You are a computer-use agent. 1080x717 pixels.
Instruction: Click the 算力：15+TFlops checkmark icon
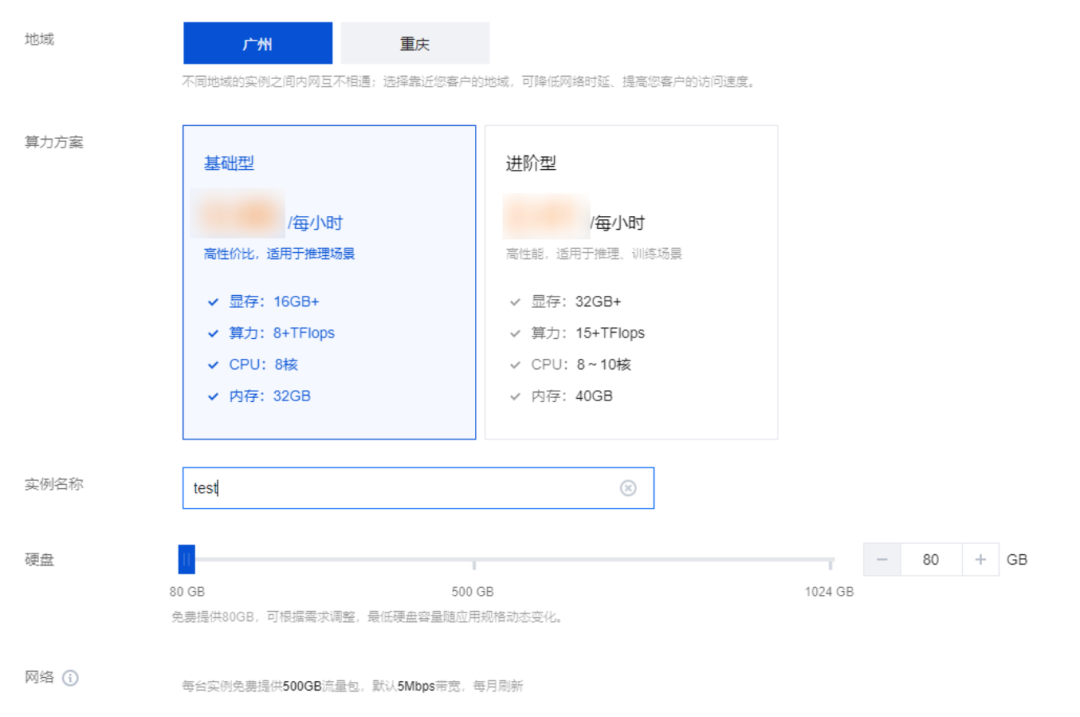[x=515, y=333]
